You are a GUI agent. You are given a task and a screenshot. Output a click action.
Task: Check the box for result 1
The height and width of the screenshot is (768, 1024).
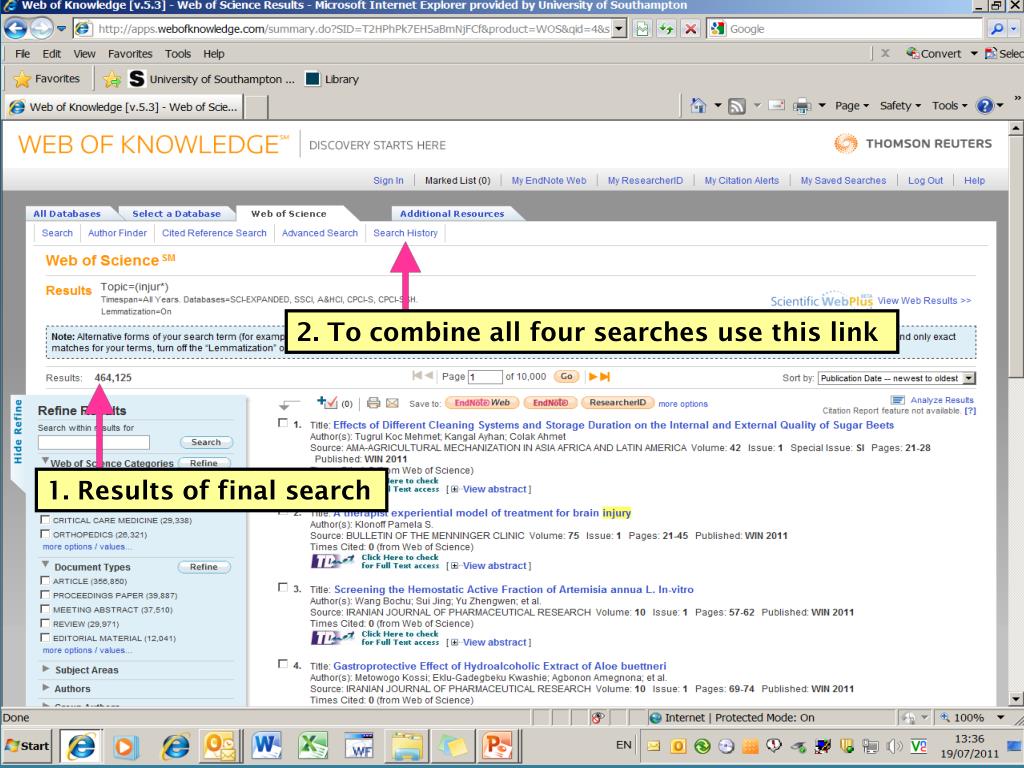pyautogui.click(x=283, y=423)
